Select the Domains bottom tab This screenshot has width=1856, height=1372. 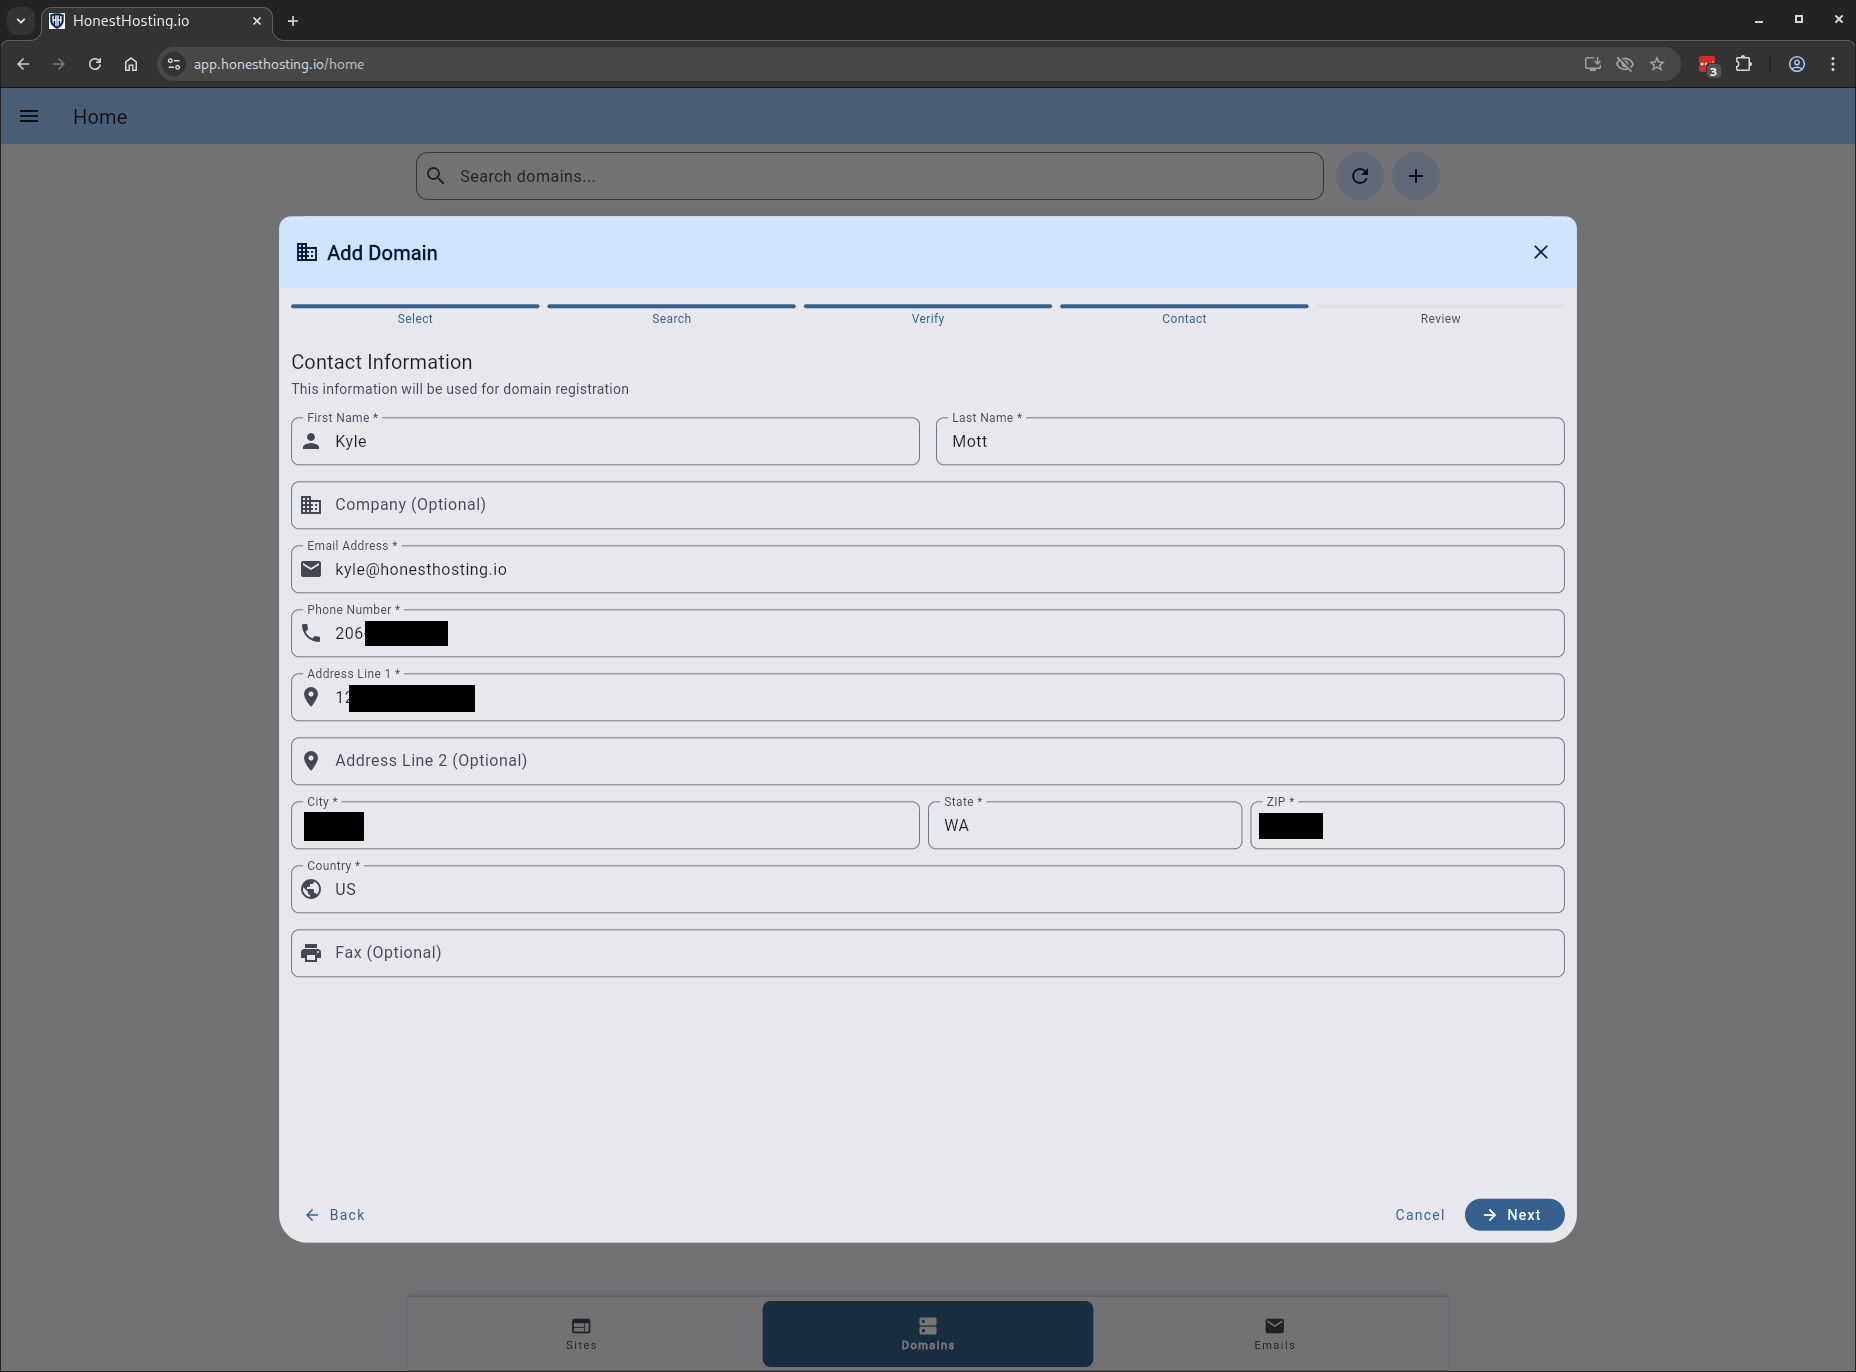(x=927, y=1333)
